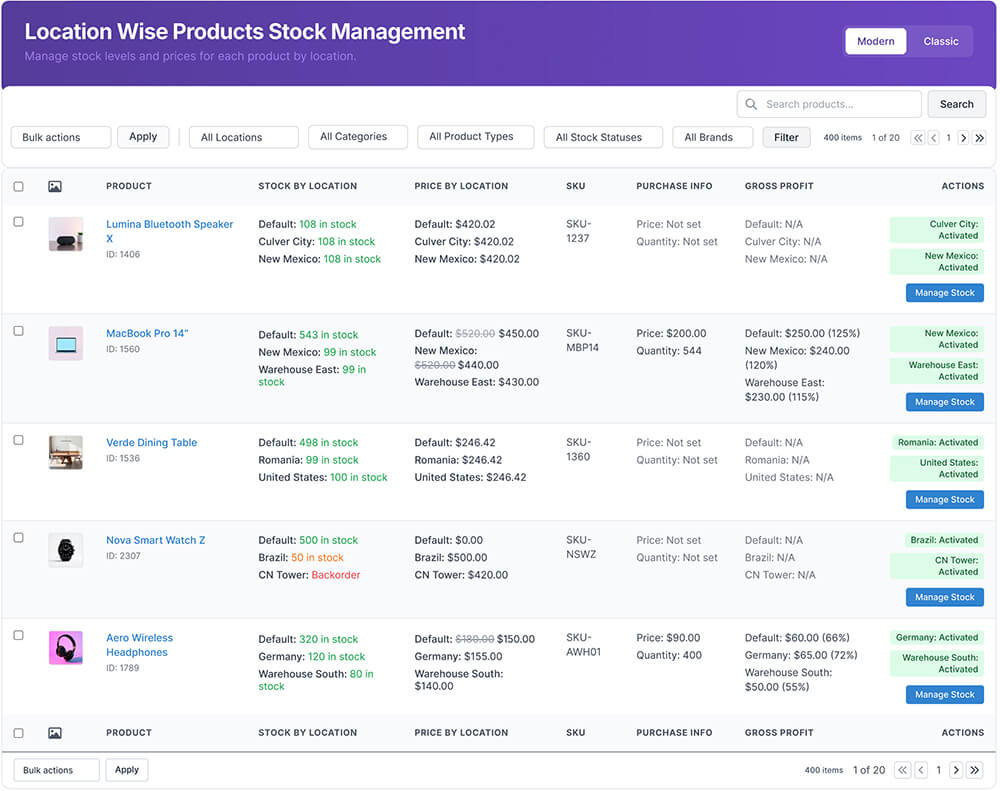Select all rows using header checkbox
Image resolution: width=1000 pixels, height=791 pixels.
point(18,186)
